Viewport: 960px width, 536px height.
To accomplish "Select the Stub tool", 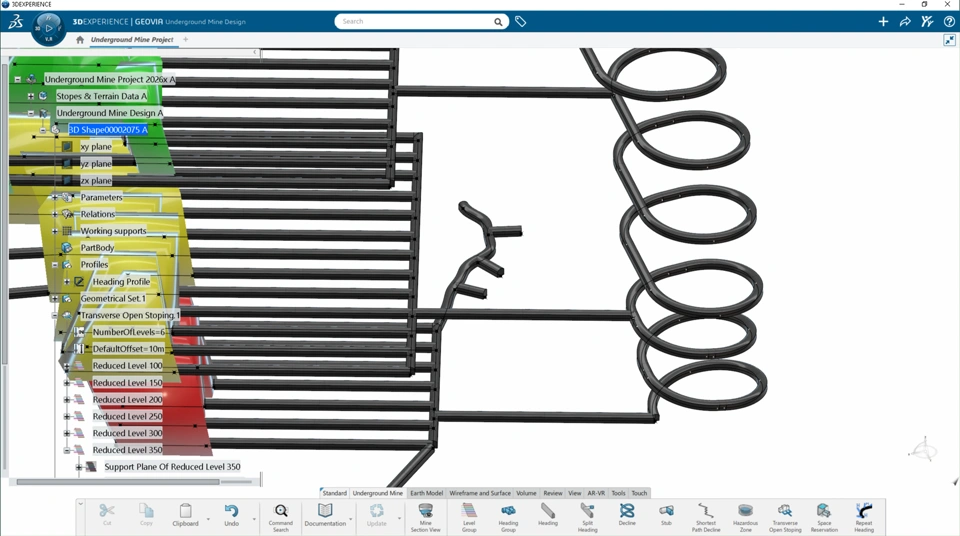I will pyautogui.click(x=666, y=511).
